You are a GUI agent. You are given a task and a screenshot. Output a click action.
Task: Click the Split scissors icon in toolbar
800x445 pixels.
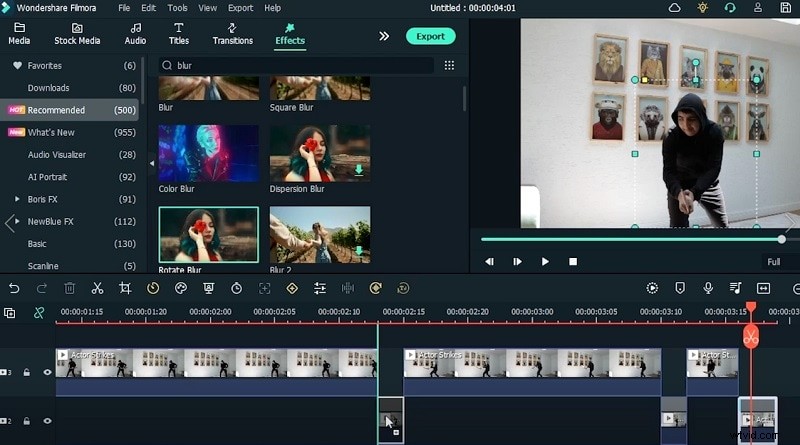tap(97, 288)
